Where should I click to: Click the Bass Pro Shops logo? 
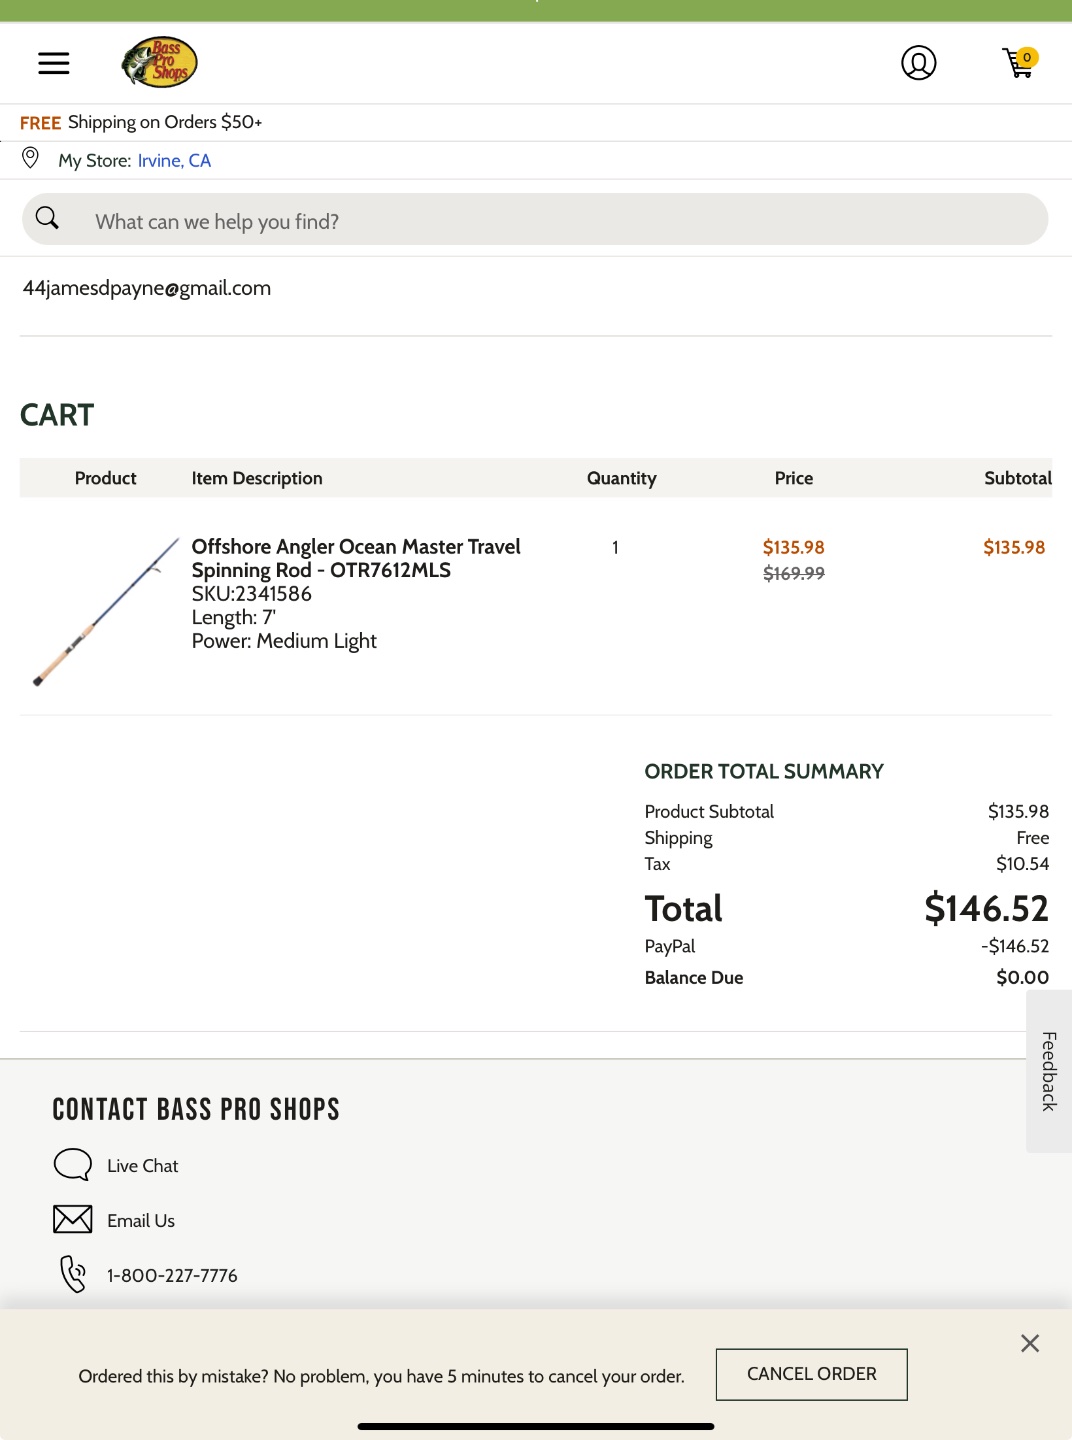[x=159, y=63]
